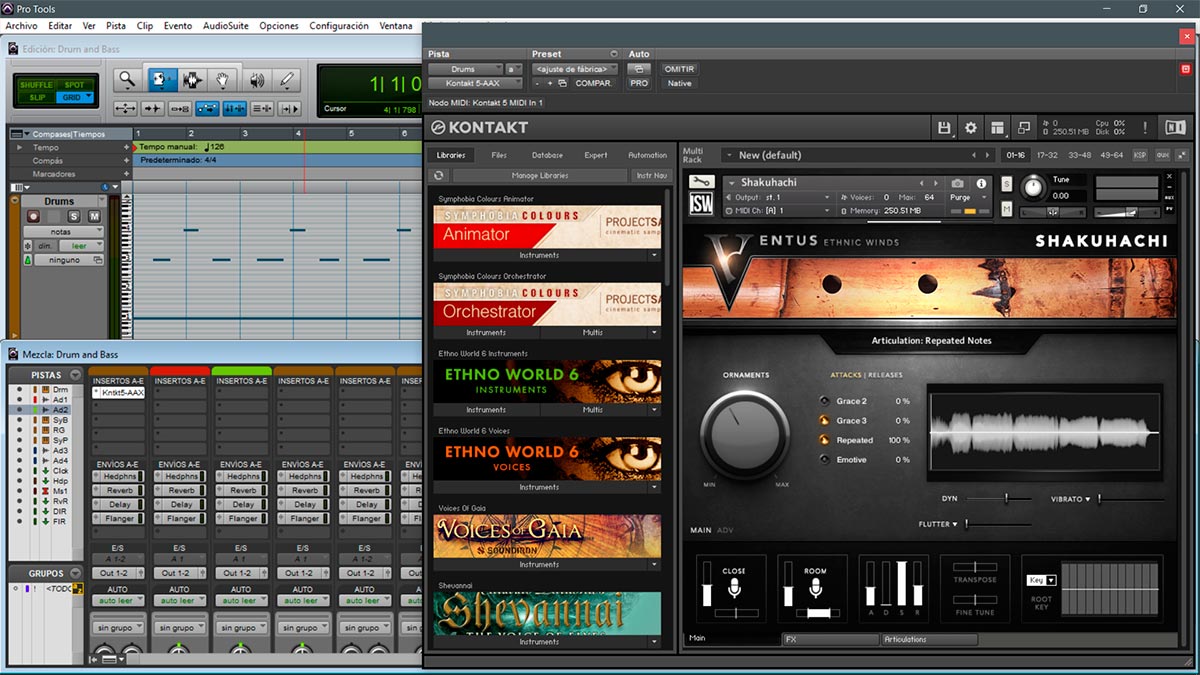Screen dimensions: 1200x675
Task: Open Kontakt save/load disk menu
Action: click(x=944, y=127)
